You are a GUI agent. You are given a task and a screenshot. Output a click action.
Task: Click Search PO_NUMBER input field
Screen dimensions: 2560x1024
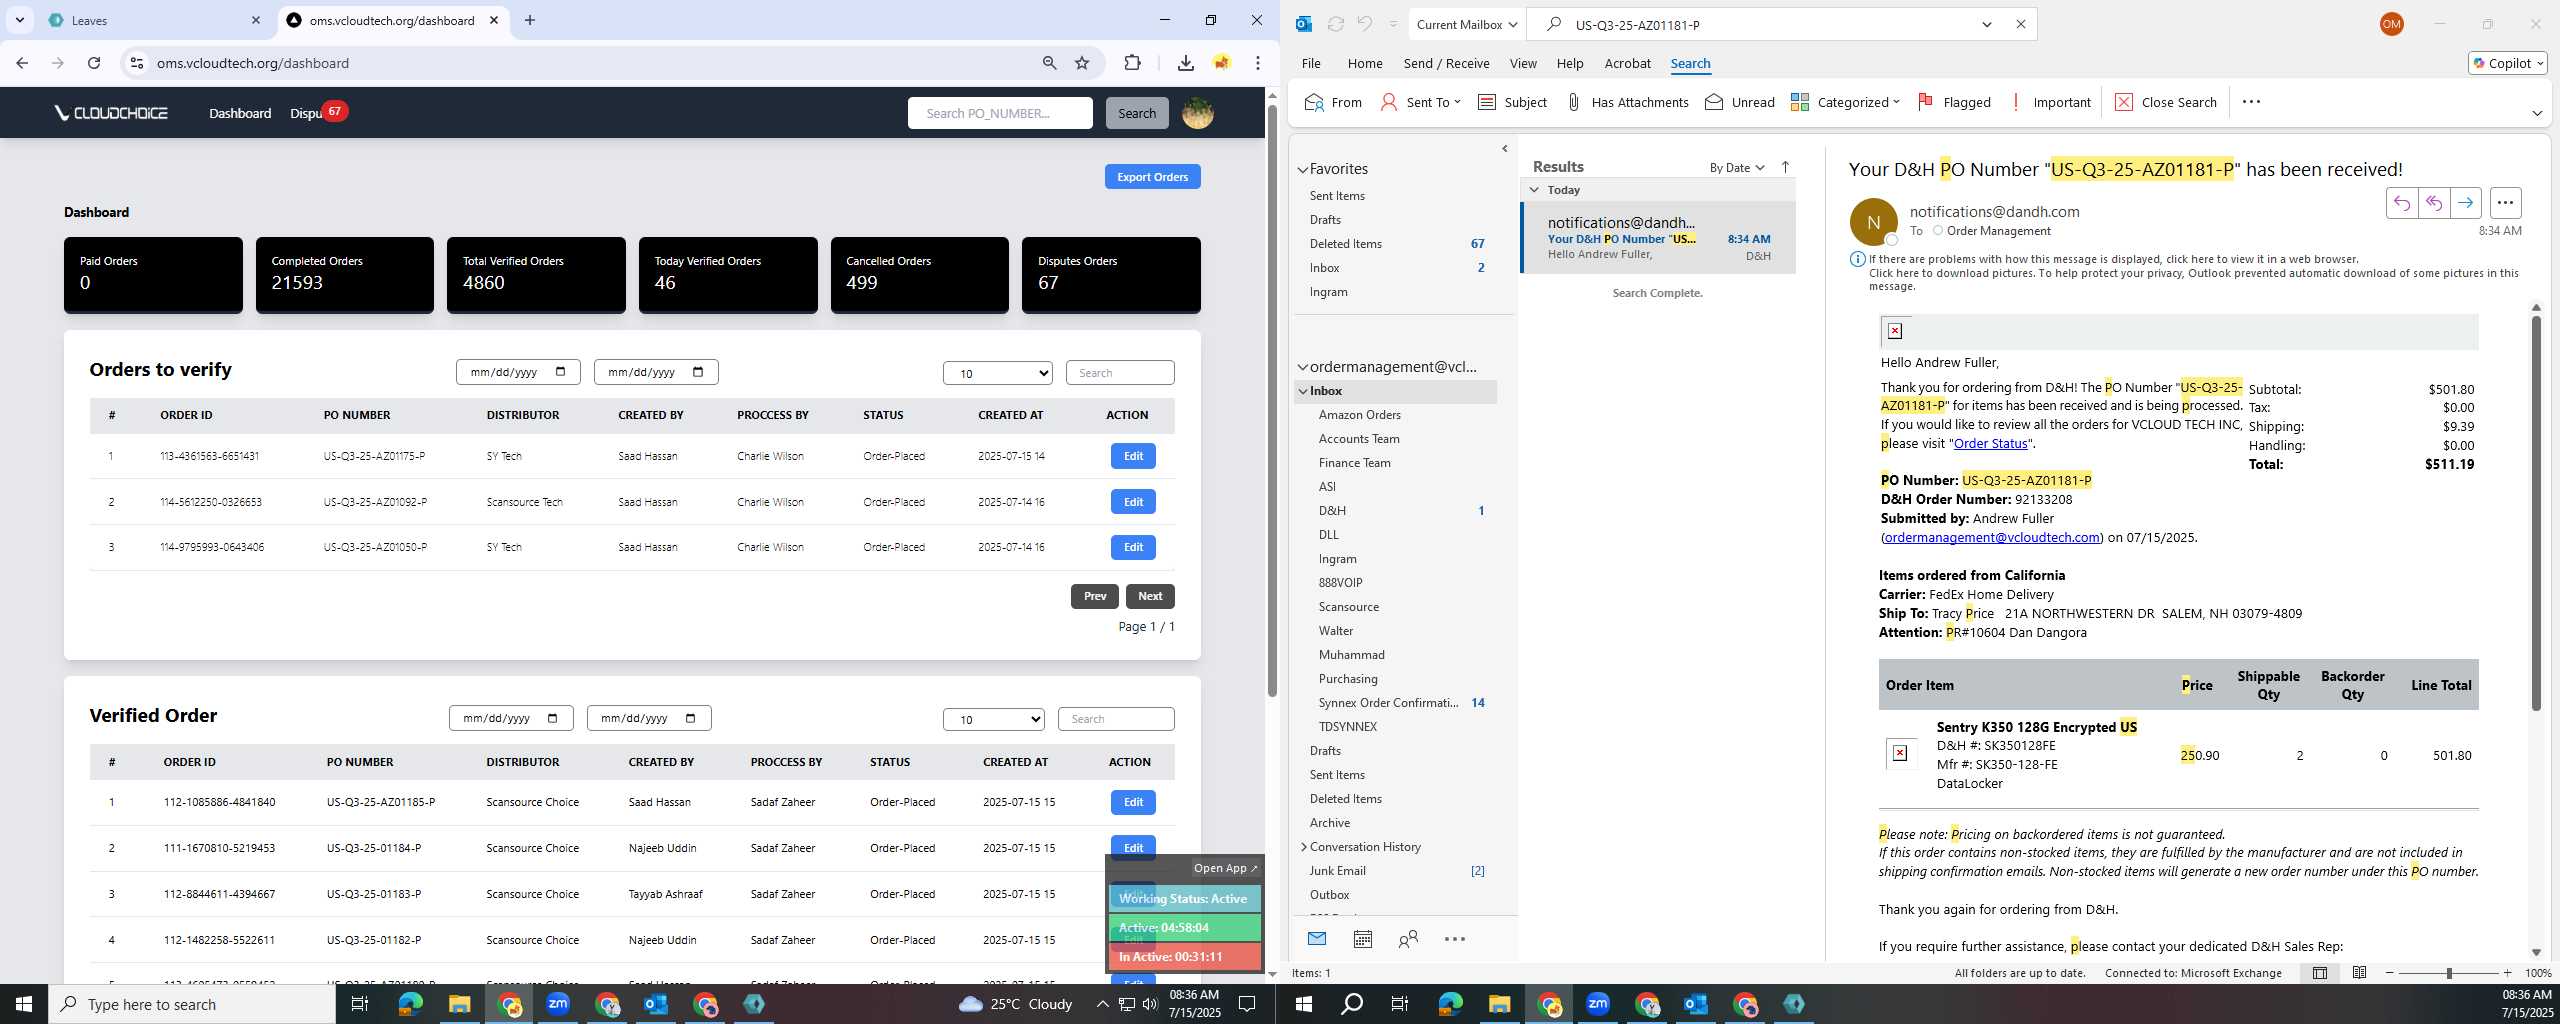[x=999, y=113]
